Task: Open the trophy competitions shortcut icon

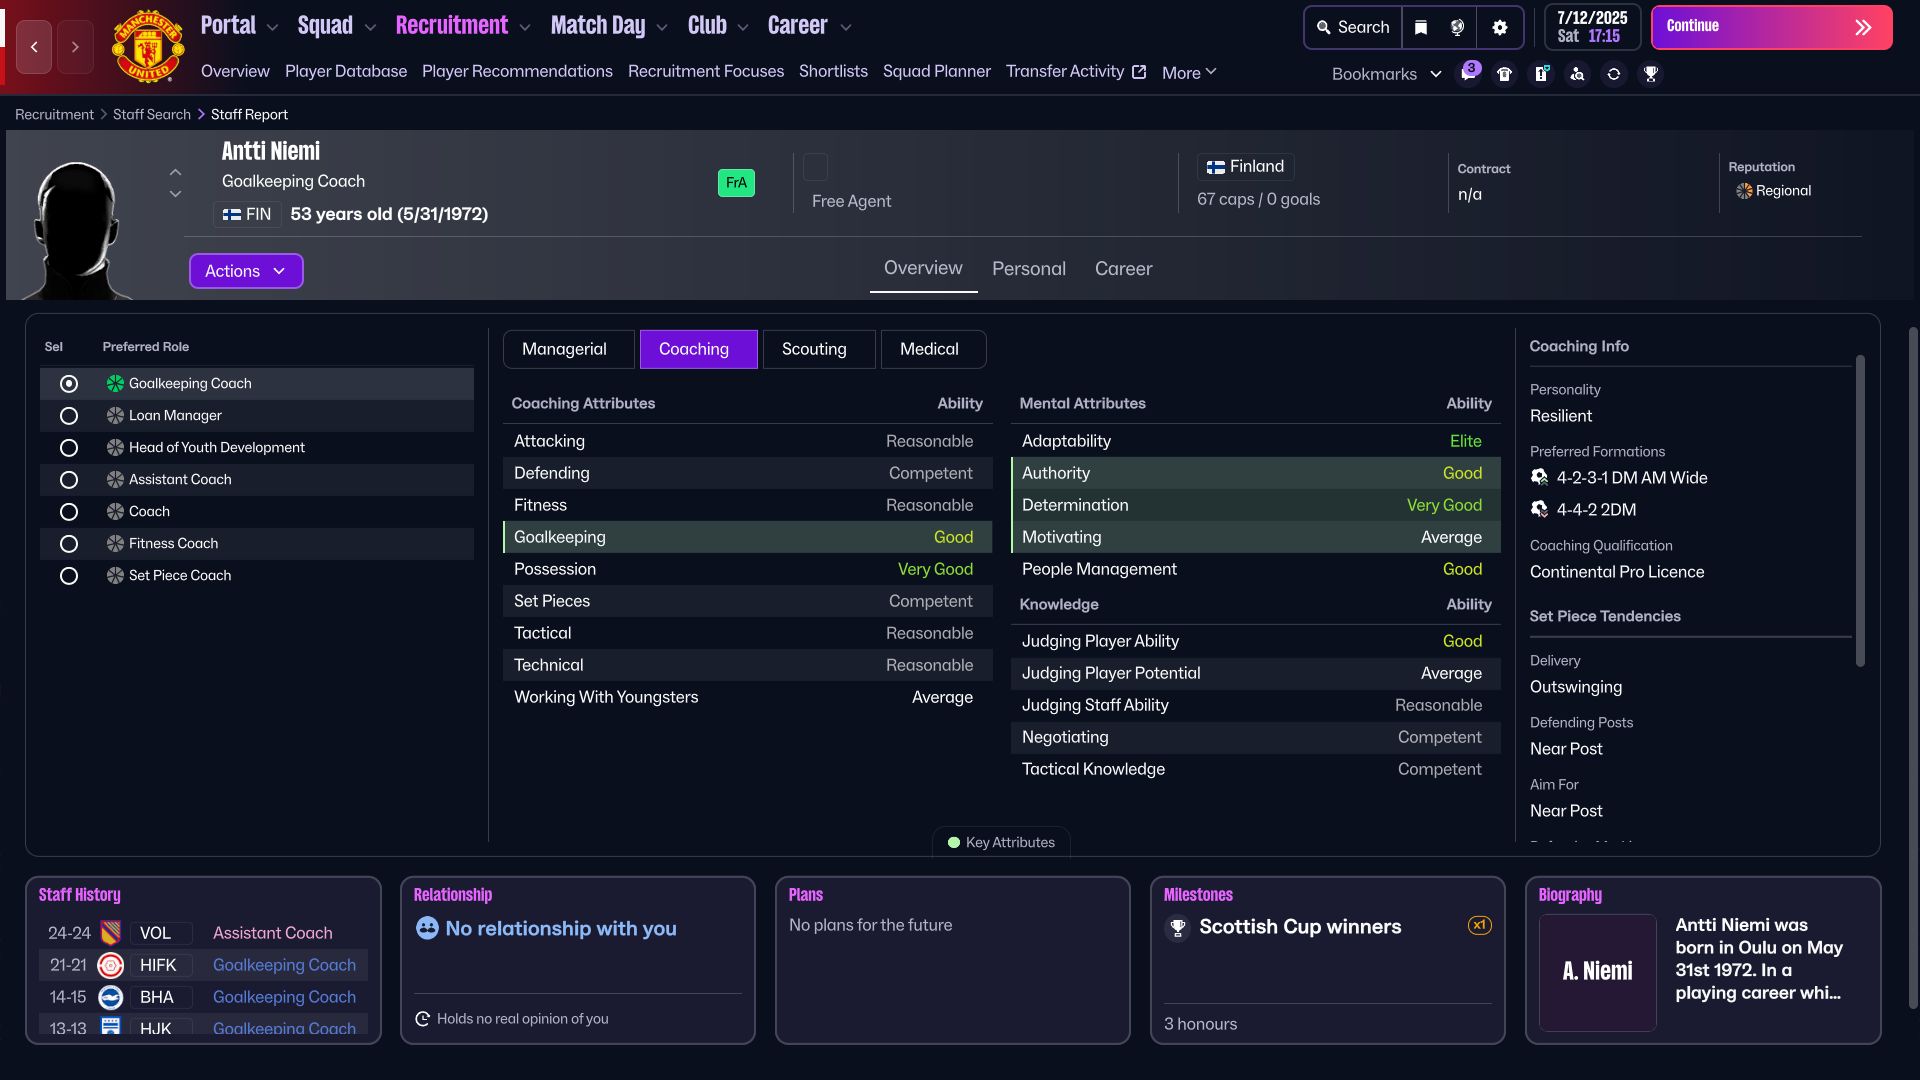Action: coord(1651,74)
